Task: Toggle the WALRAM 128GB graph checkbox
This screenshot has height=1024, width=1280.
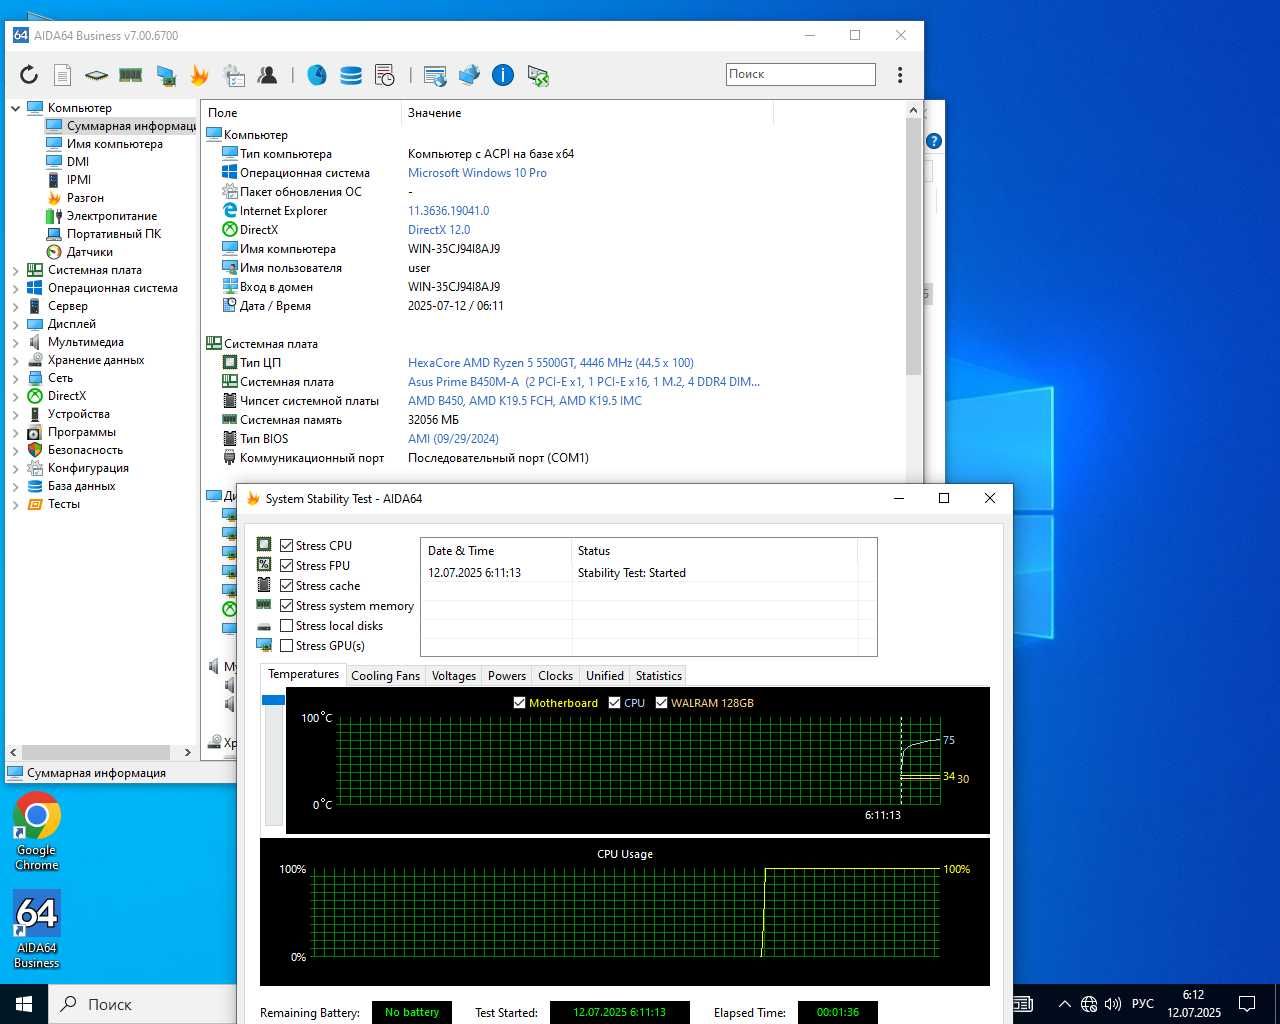Action: coord(661,703)
